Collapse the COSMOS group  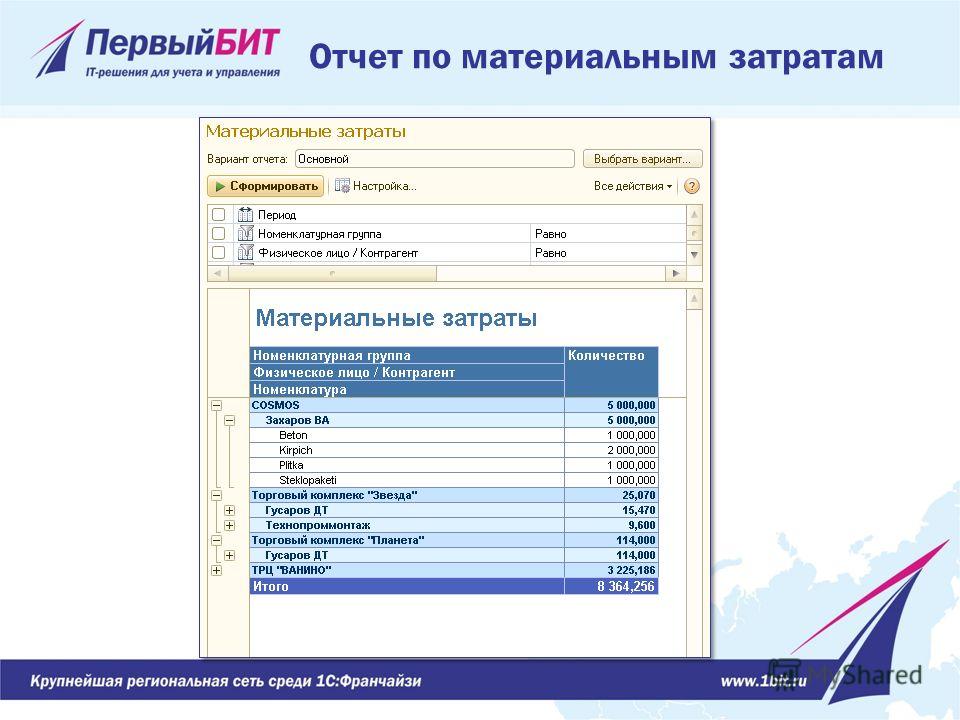click(x=216, y=405)
